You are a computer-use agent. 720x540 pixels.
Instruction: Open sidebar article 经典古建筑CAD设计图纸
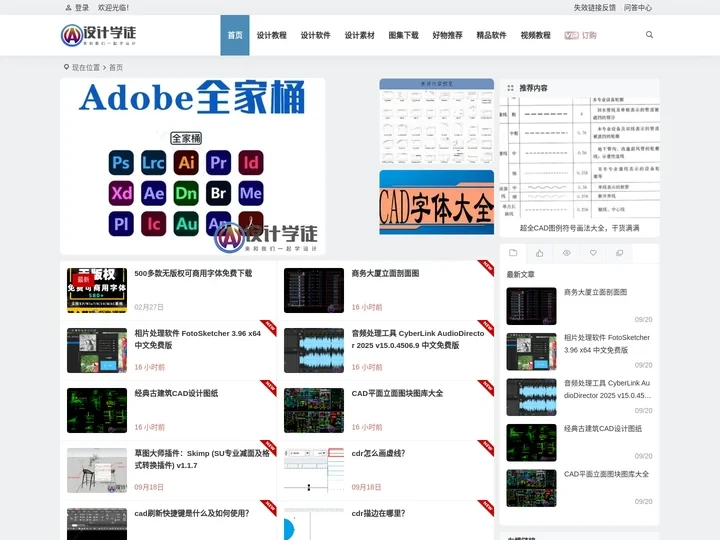(603, 428)
